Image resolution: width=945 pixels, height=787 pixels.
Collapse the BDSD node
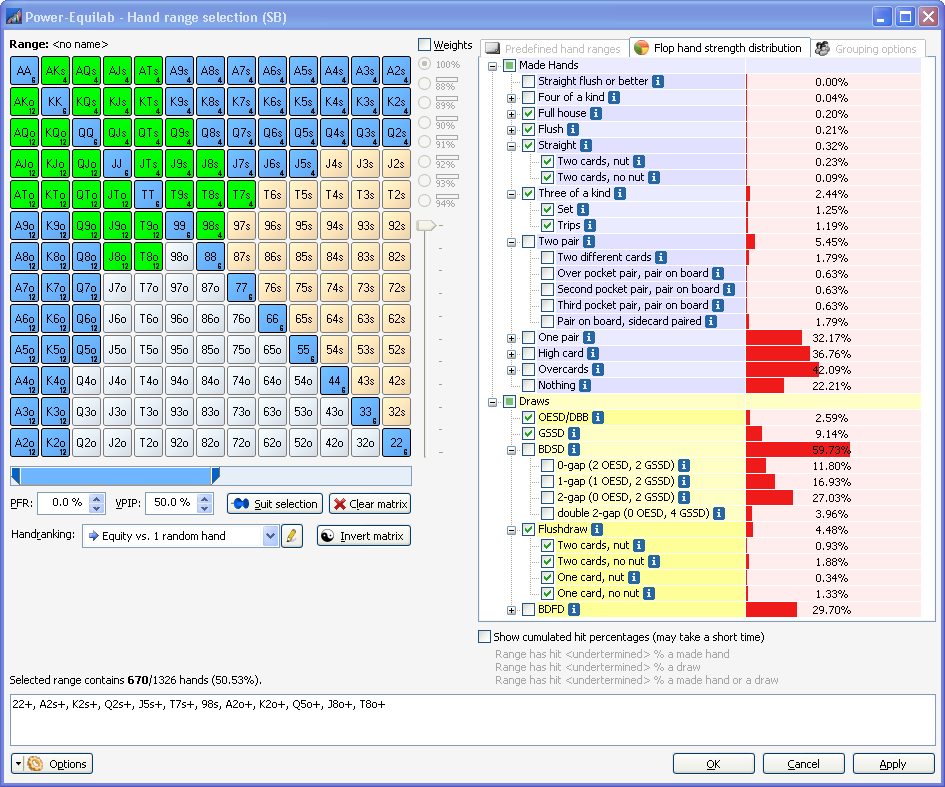(x=511, y=450)
